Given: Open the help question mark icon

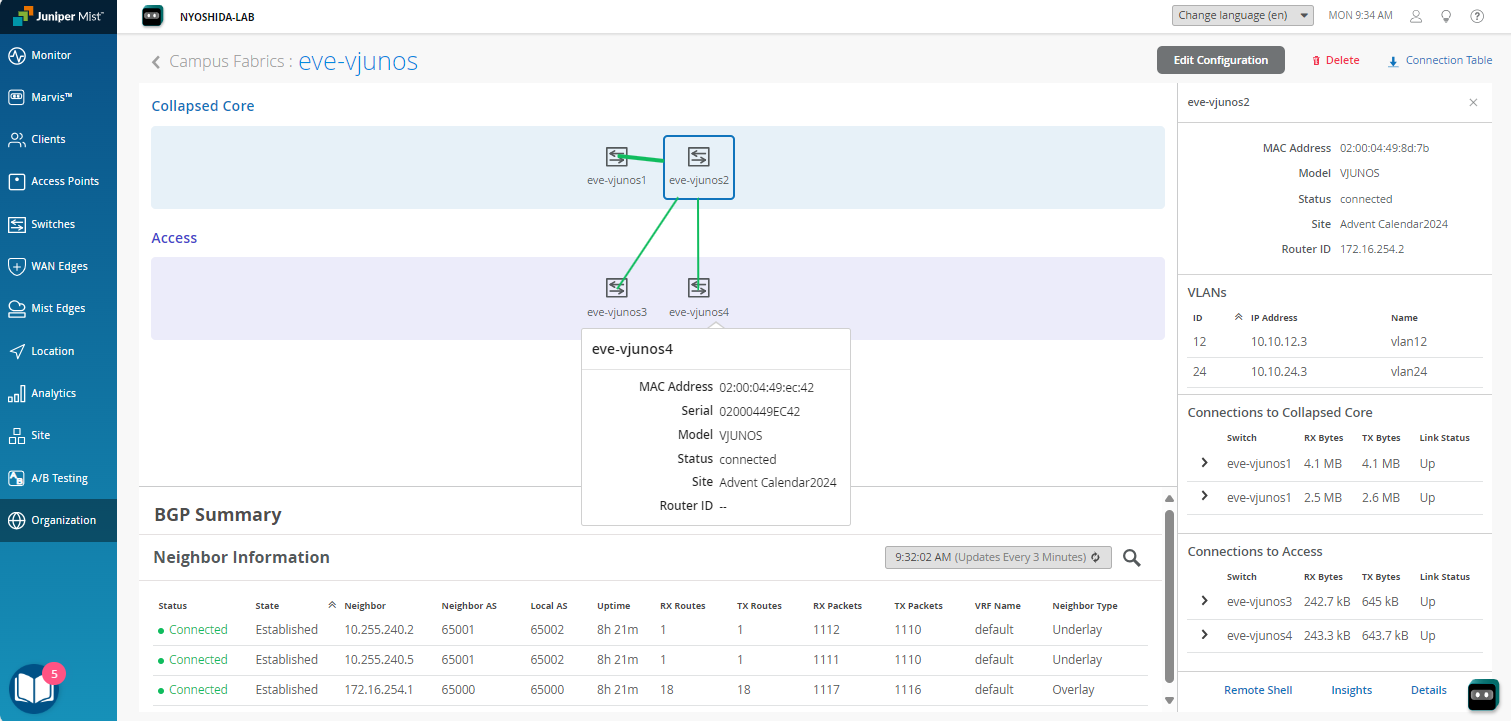Looking at the screenshot, I should (1477, 16).
